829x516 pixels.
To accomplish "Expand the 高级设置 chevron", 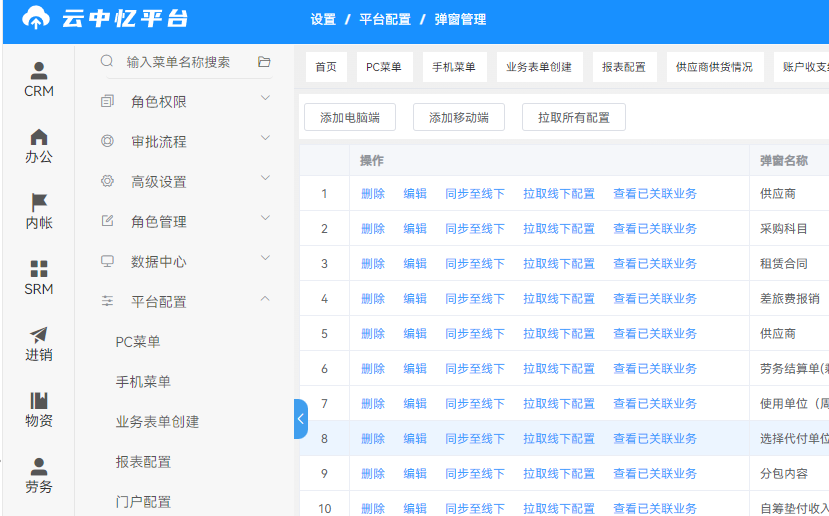I will (x=265, y=178).
